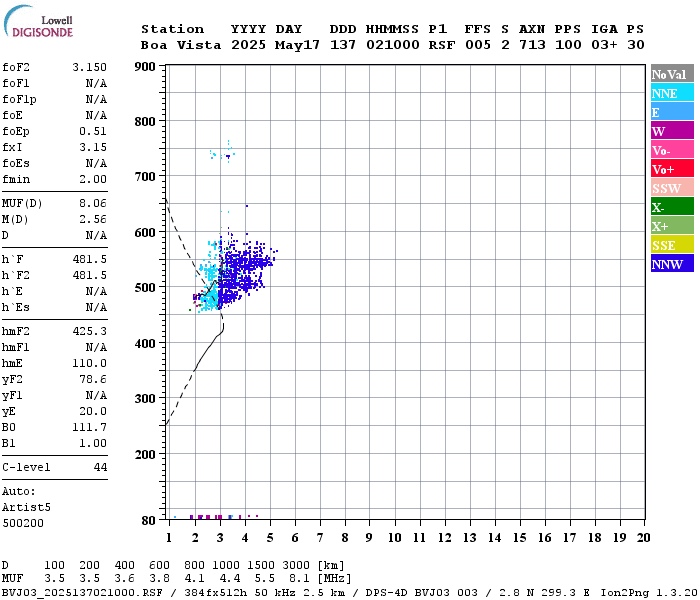Click the hmE value 110.0
The image size is (700, 600).
point(90,363)
